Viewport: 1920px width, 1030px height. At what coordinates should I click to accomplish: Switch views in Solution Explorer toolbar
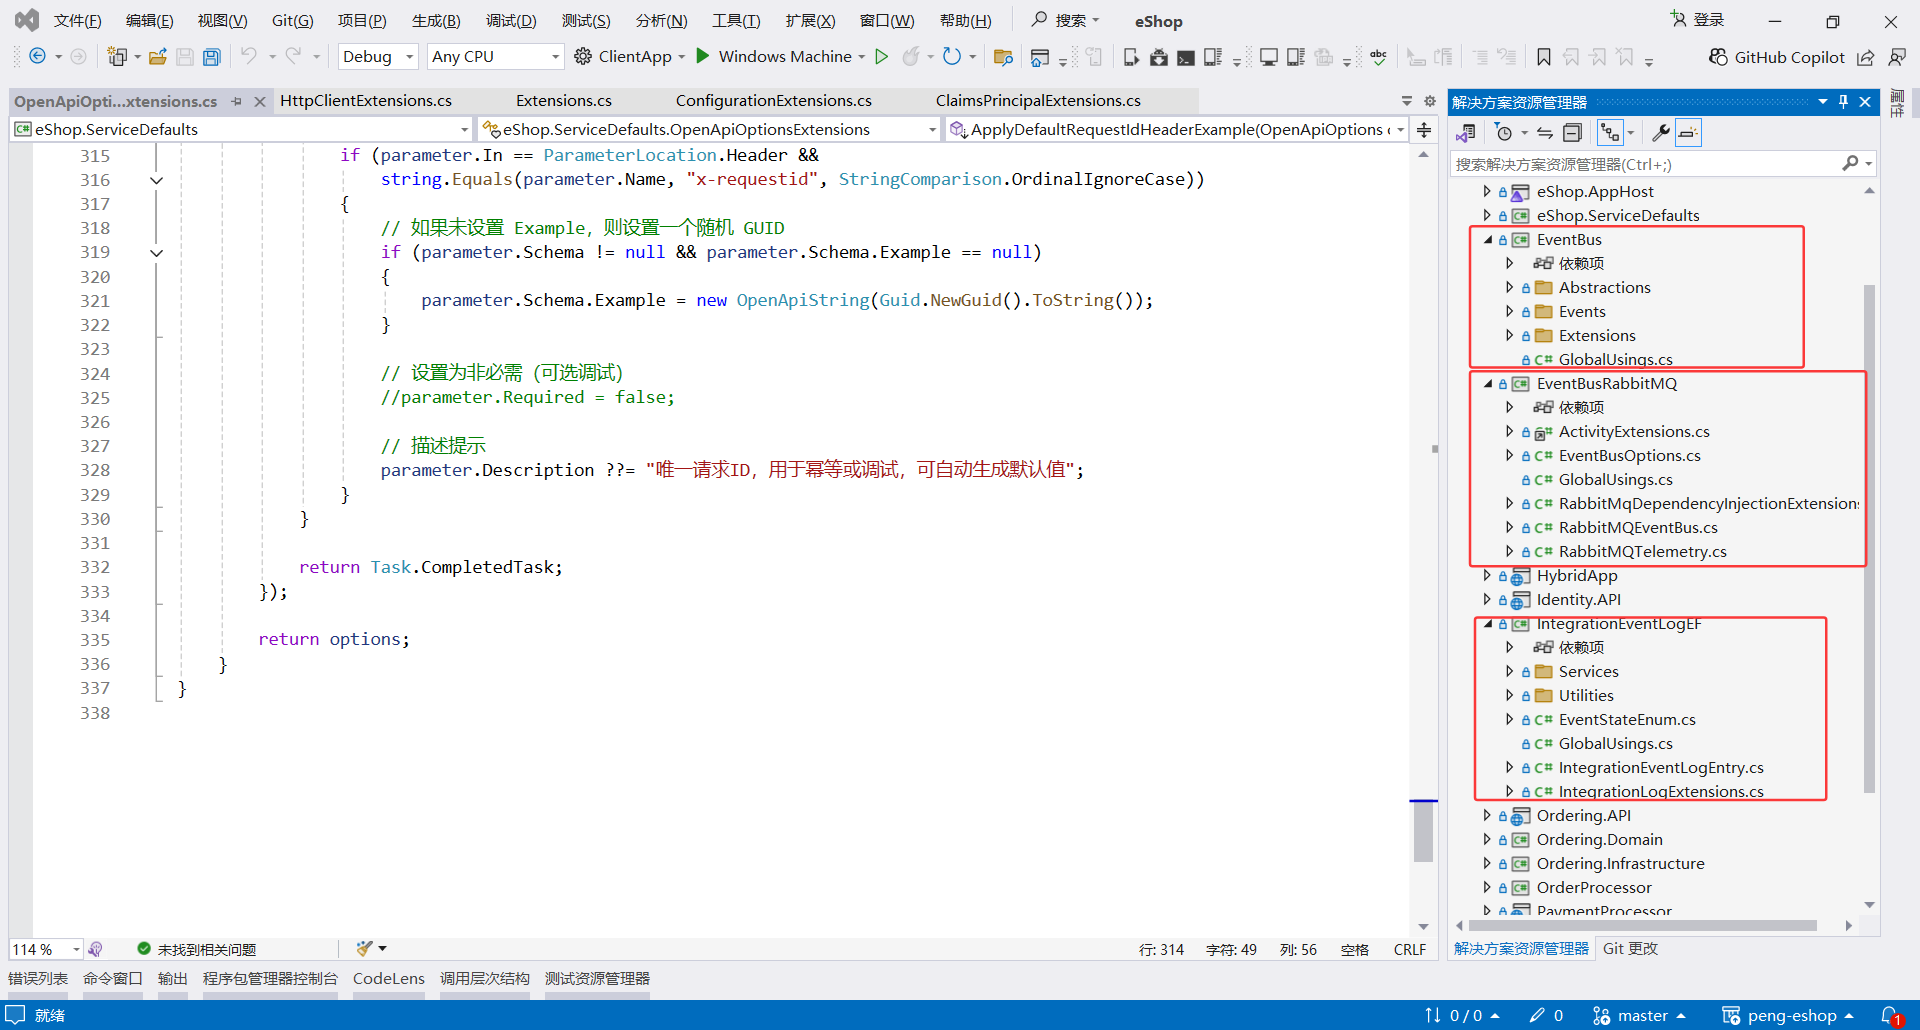[x=1466, y=133]
